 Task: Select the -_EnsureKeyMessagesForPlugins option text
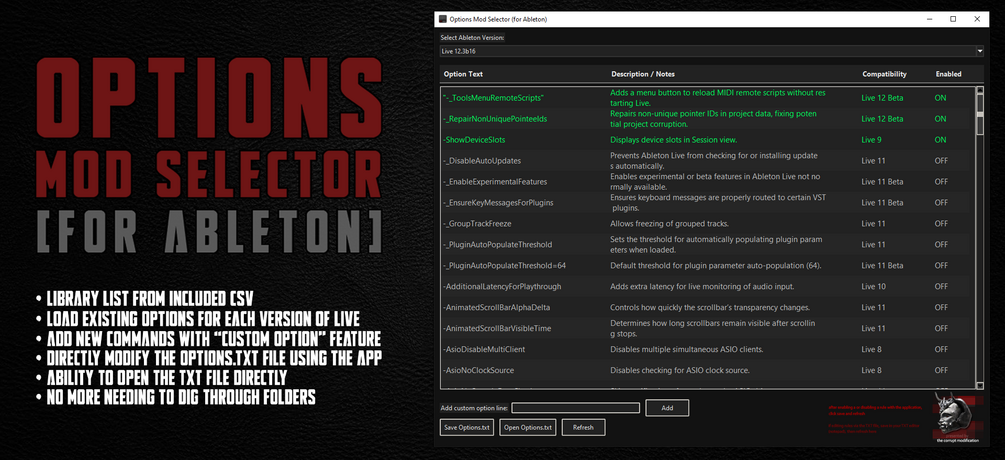point(498,202)
